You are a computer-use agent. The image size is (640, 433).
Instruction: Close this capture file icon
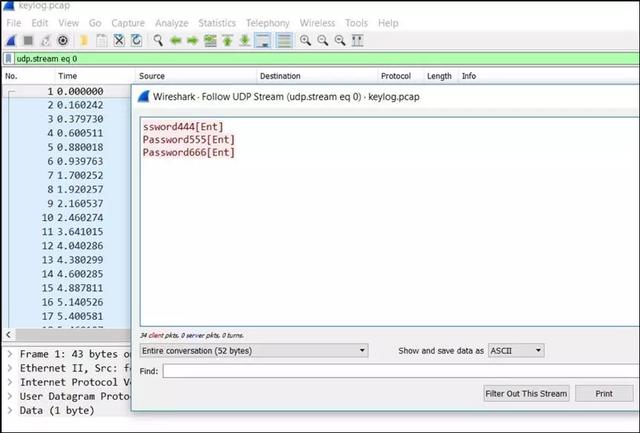click(119, 40)
